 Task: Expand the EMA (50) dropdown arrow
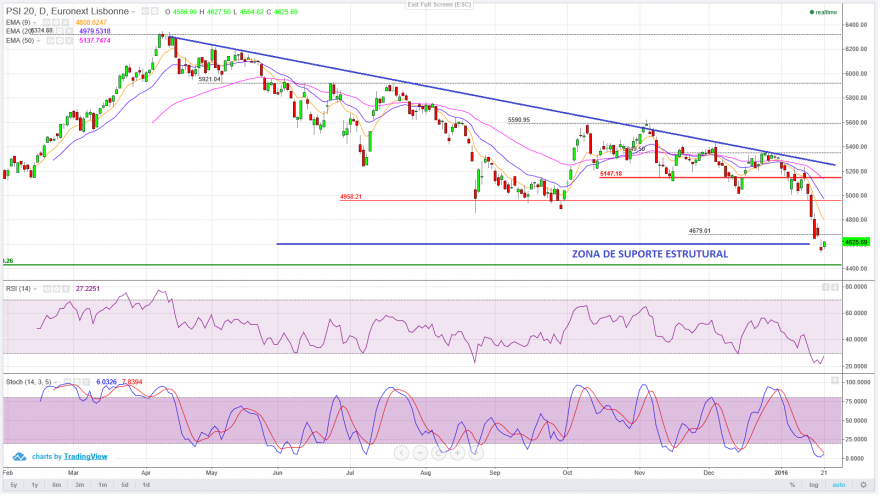(x=38, y=41)
